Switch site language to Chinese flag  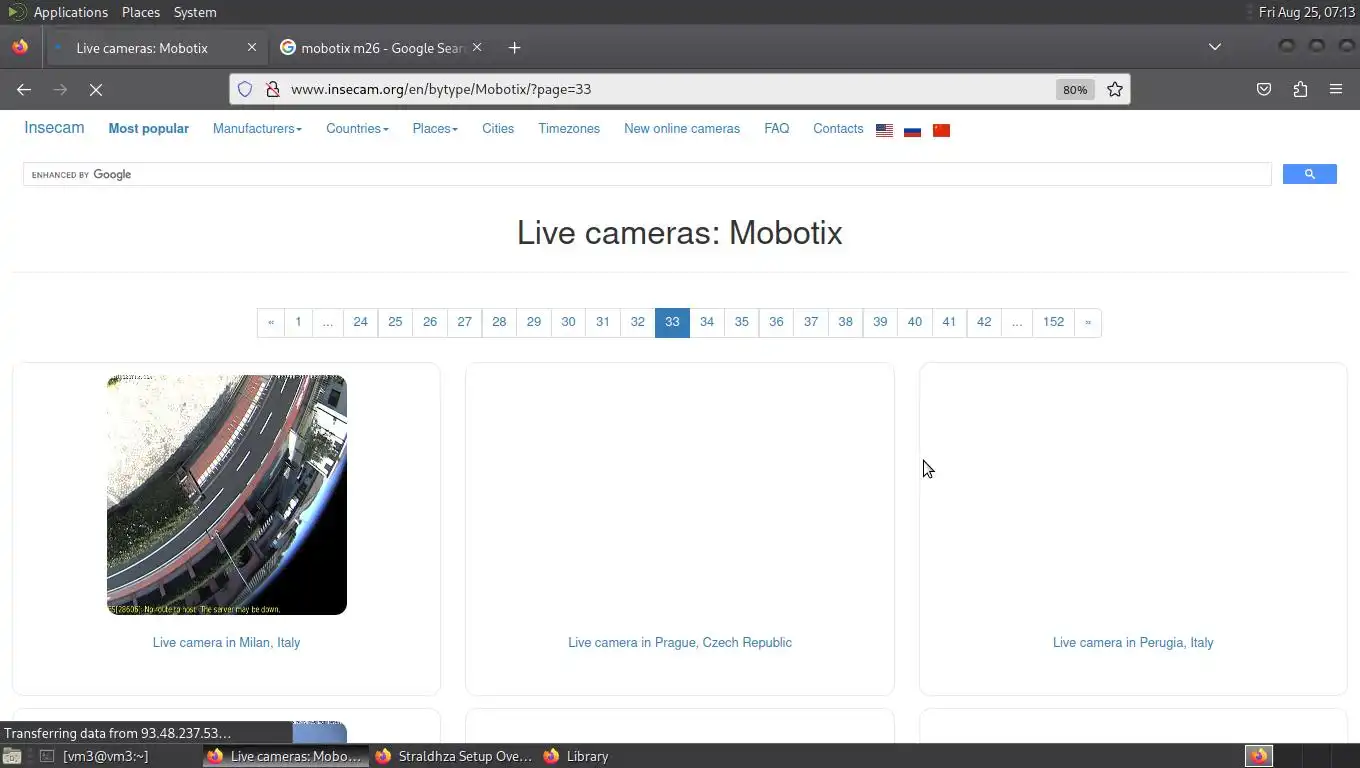point(941,130)
